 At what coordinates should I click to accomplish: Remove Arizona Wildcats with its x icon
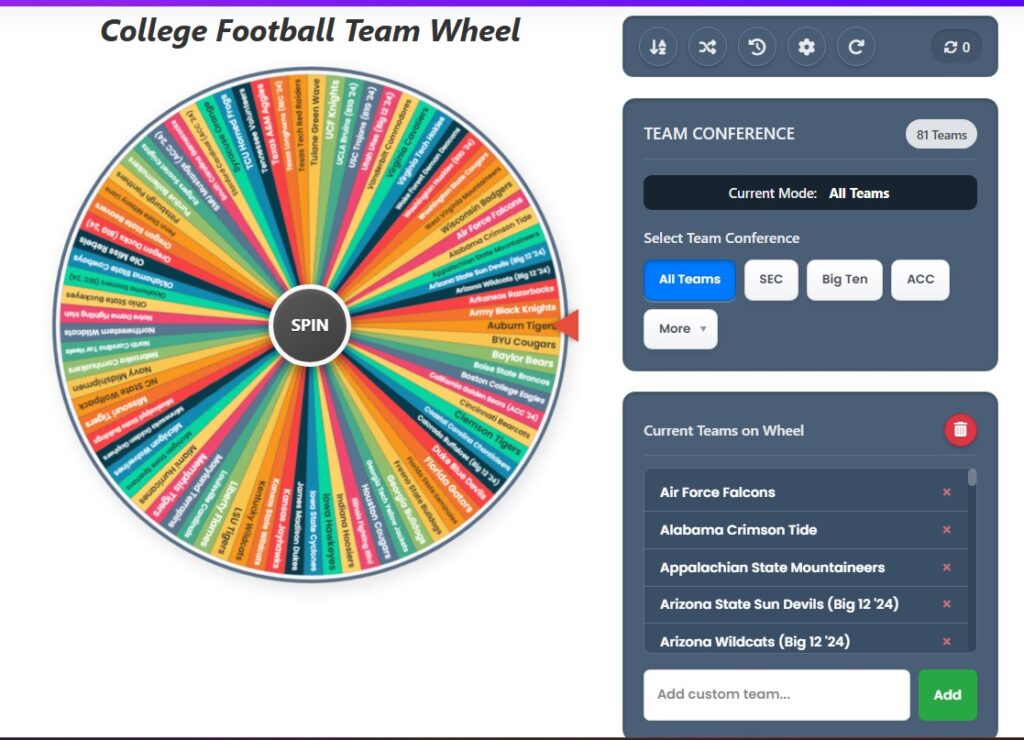coord(945,641)
